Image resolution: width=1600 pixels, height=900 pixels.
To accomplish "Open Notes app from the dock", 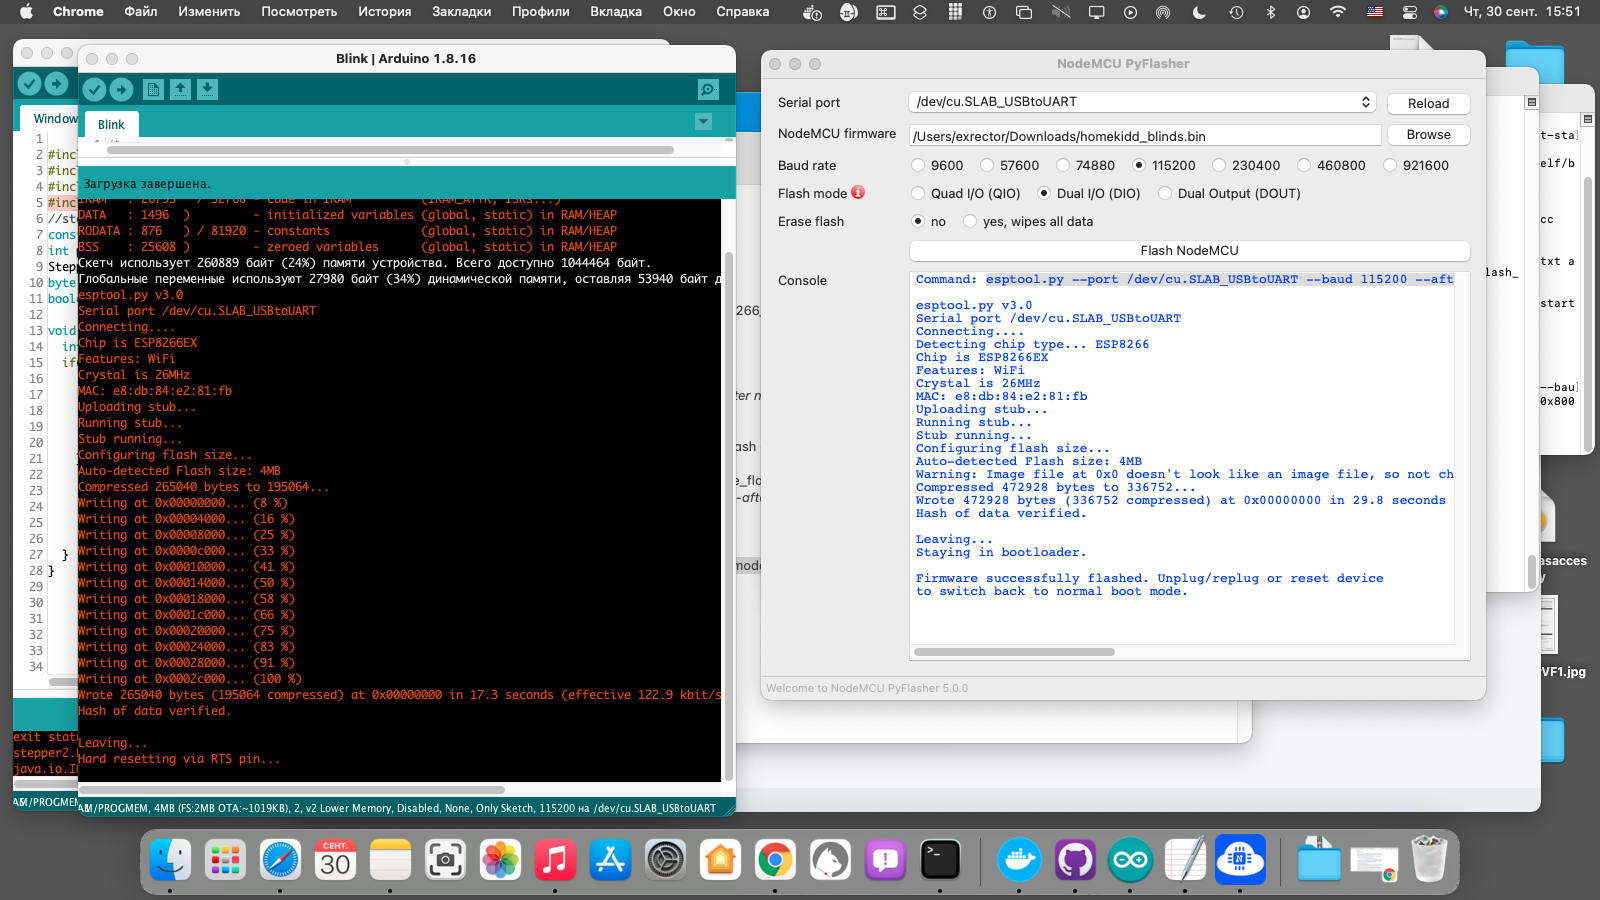I will click(x=390, y=859).
